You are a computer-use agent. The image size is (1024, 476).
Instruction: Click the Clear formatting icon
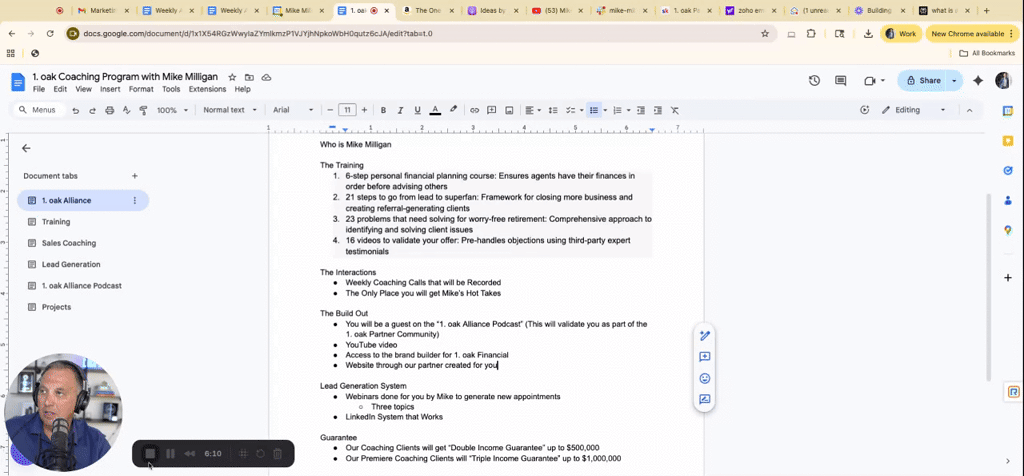pyautogui.click(x=675, y=110)
